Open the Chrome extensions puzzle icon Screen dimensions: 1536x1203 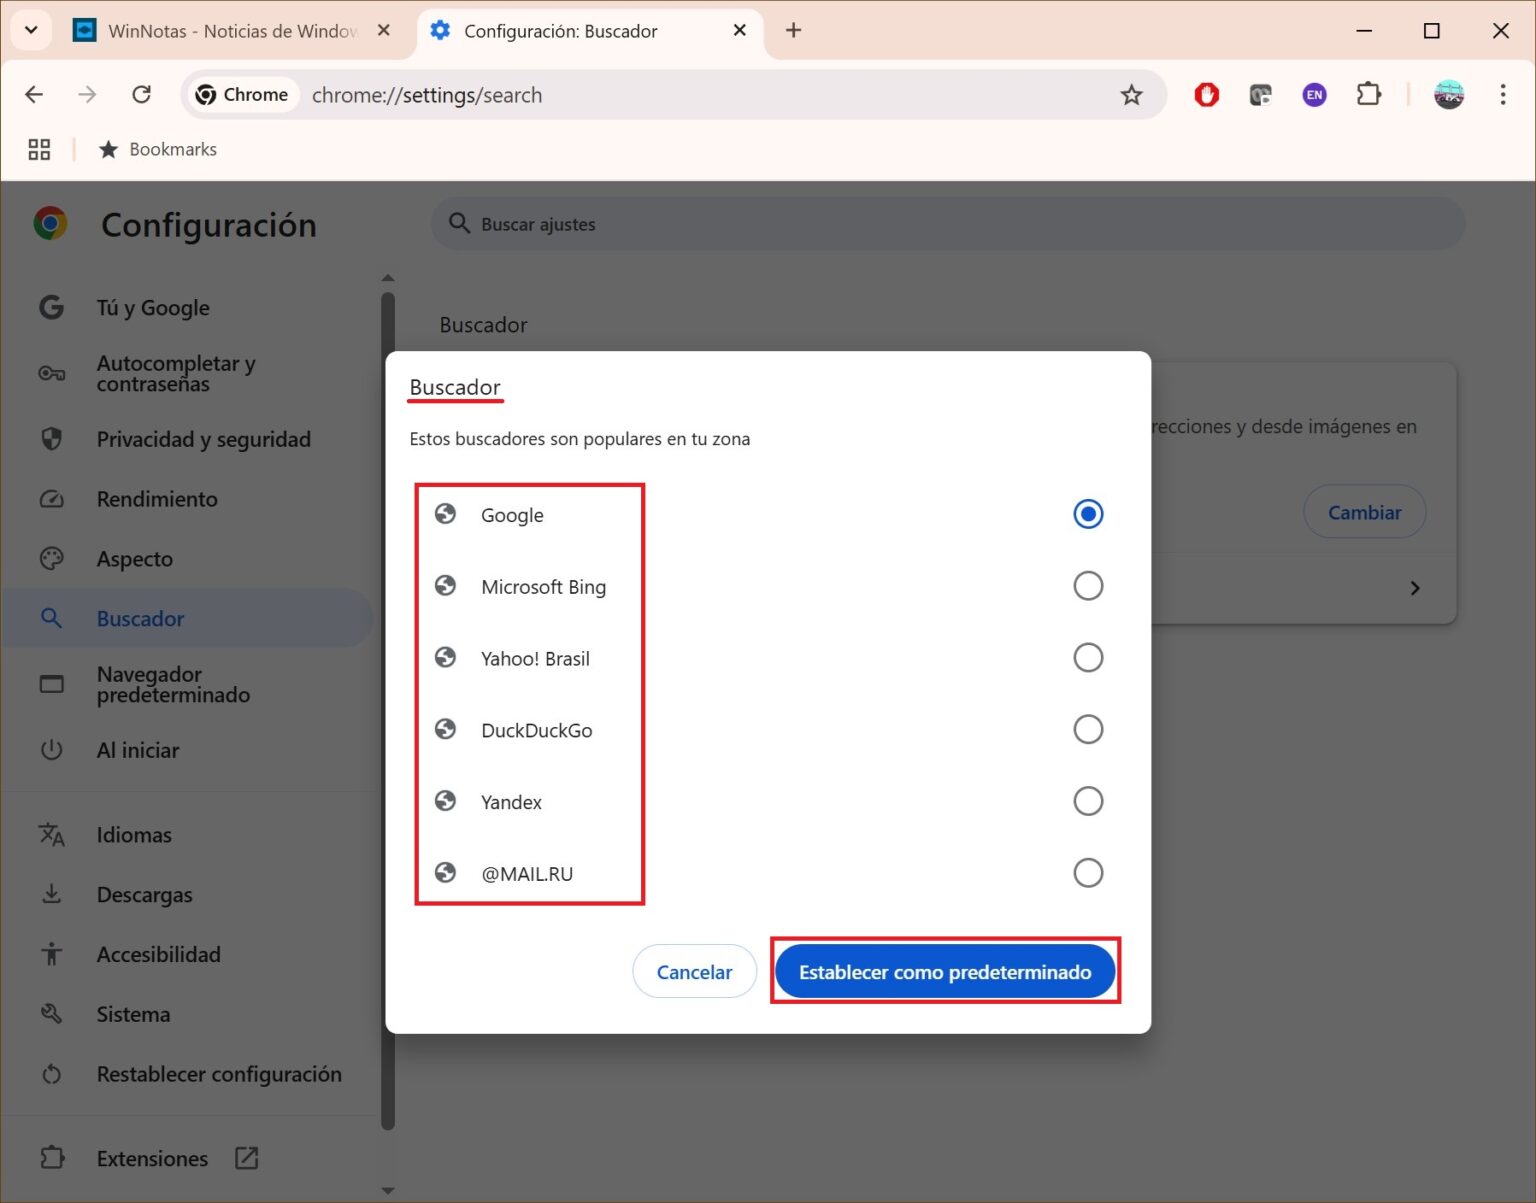[1368, 94]
